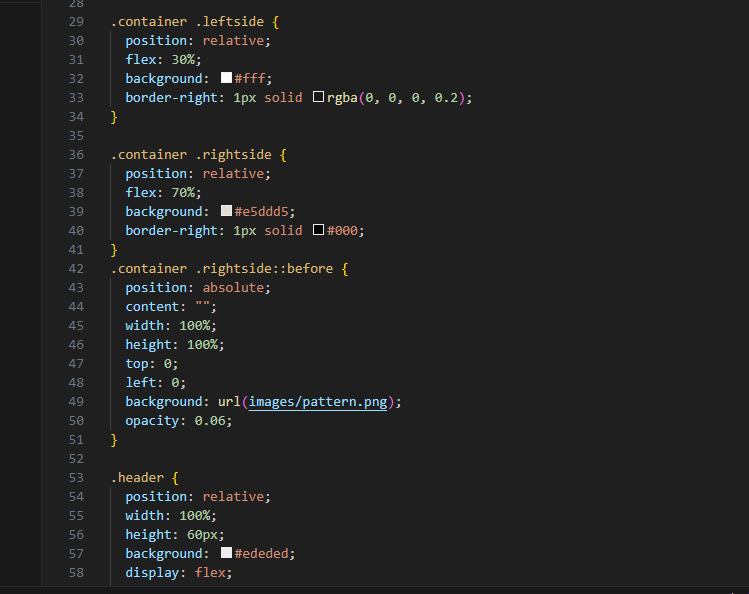The height and width of the screenshot is (594, 749).
Task: Open the rgba(0, 0, 0, 0.2) color swatch
Action: (319, 97)
